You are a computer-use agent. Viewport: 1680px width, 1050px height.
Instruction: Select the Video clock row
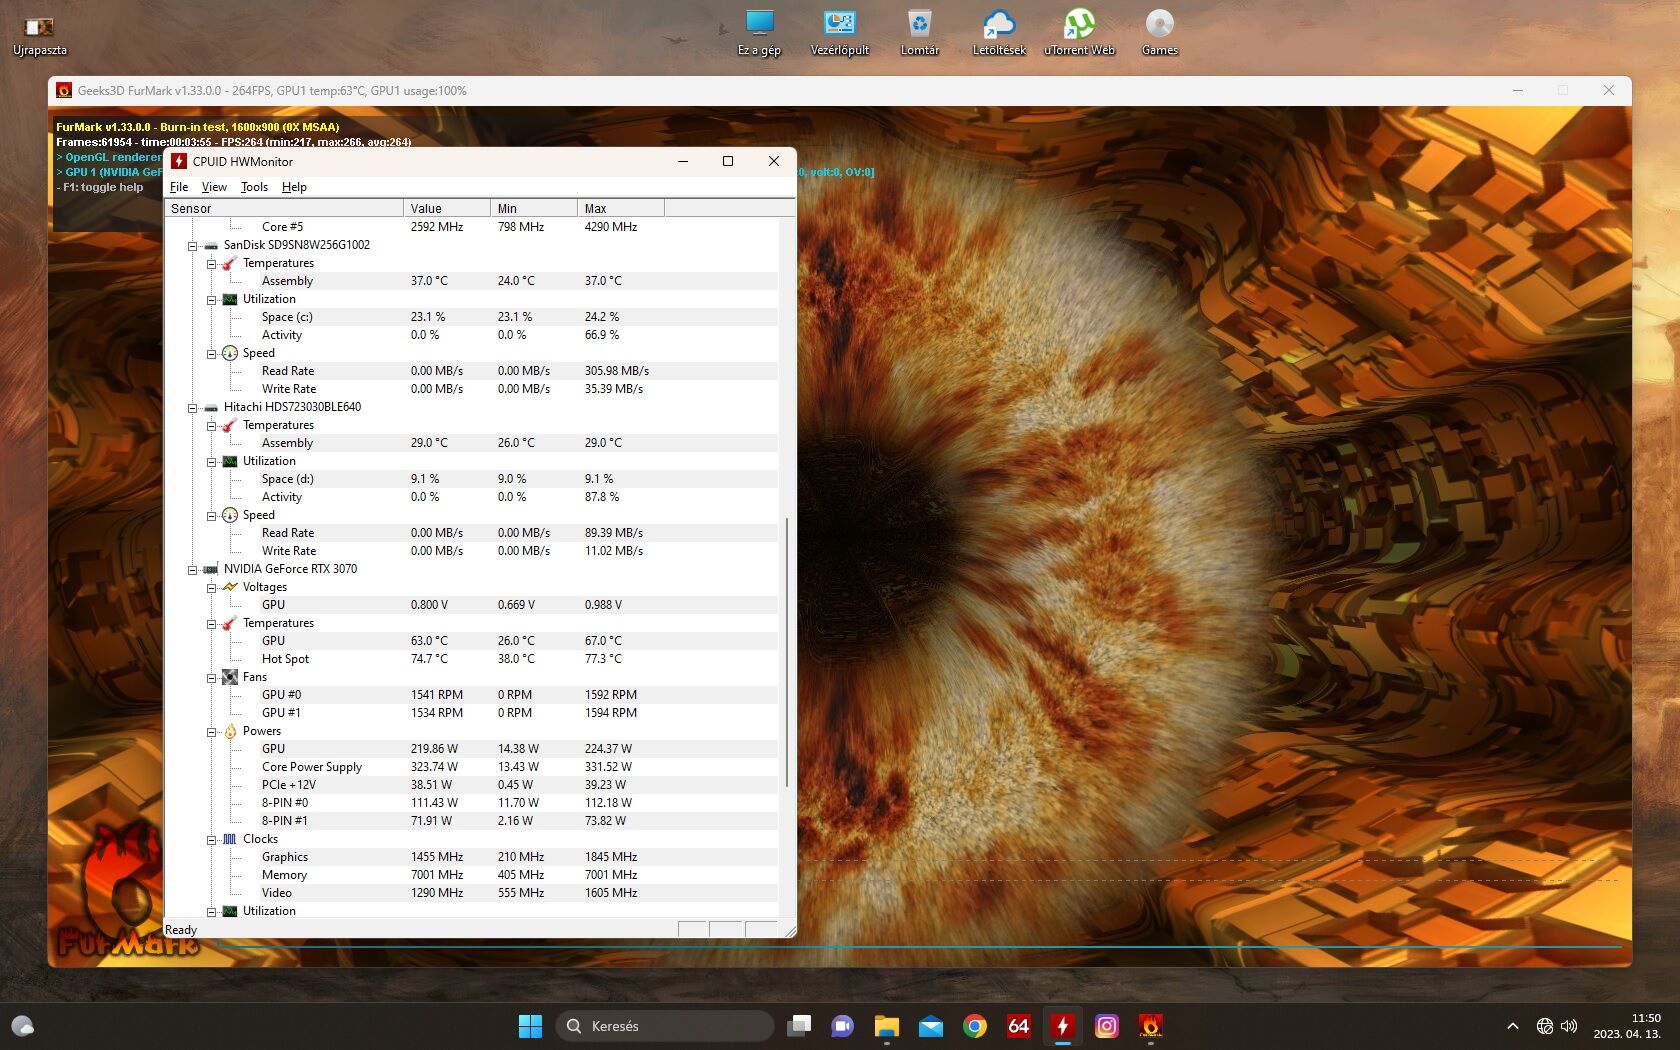click(x=472, y=893)
